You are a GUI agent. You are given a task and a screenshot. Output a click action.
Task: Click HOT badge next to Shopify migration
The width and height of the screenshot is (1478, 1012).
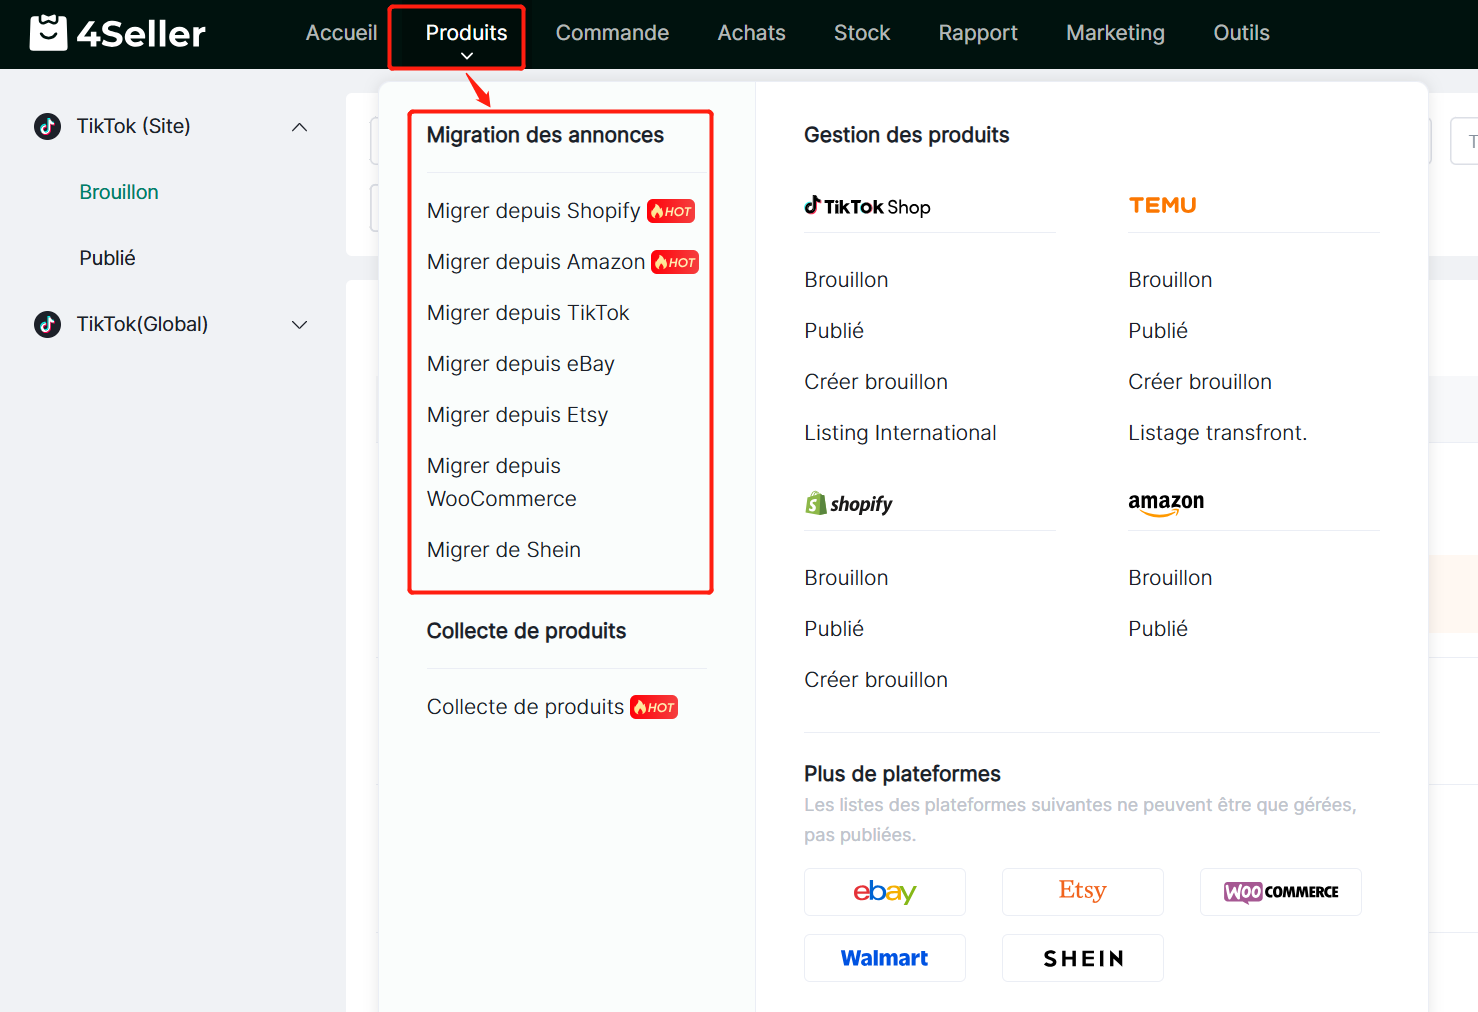(x=671, y=211)
